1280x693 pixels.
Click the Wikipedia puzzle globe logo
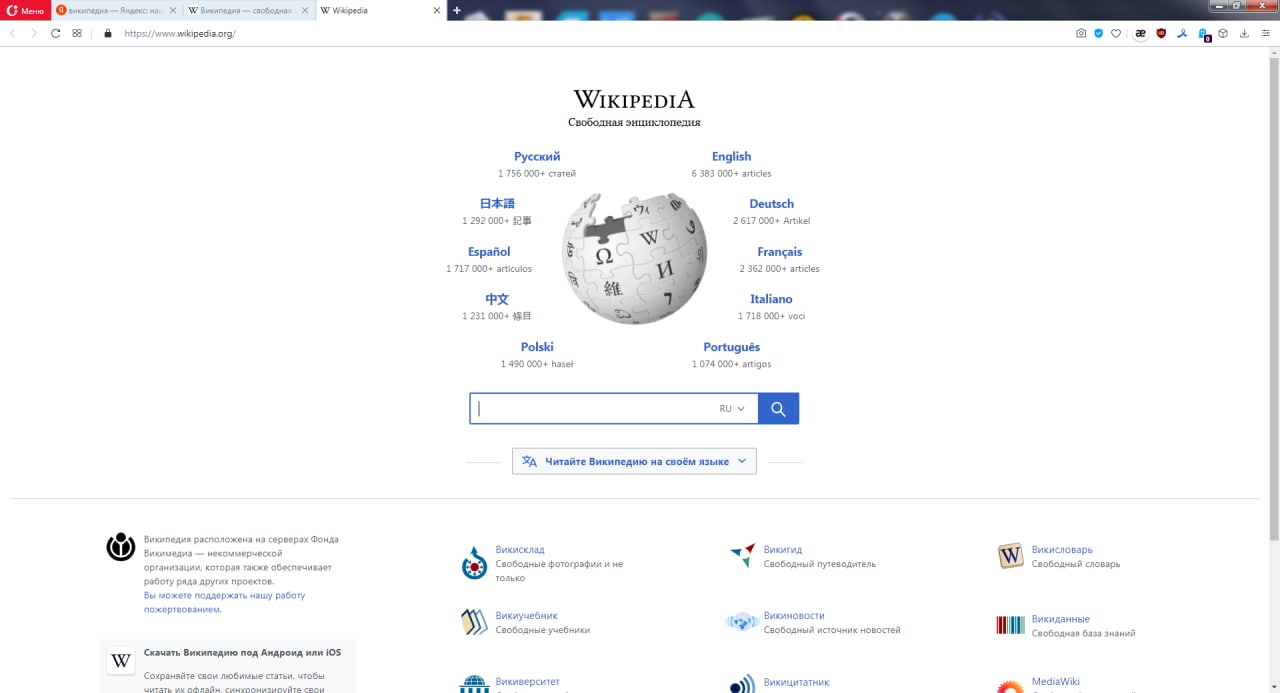point(634,259)
